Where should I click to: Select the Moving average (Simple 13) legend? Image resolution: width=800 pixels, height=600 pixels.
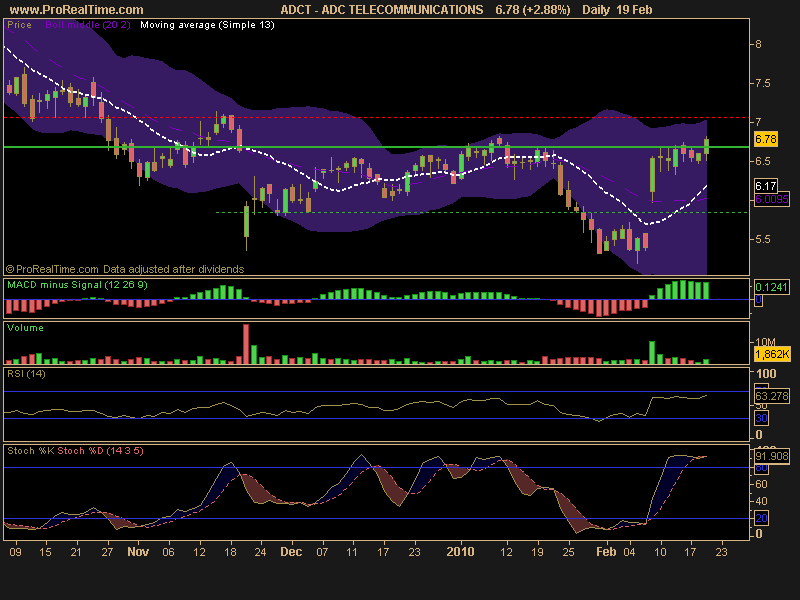click(207, 24)
